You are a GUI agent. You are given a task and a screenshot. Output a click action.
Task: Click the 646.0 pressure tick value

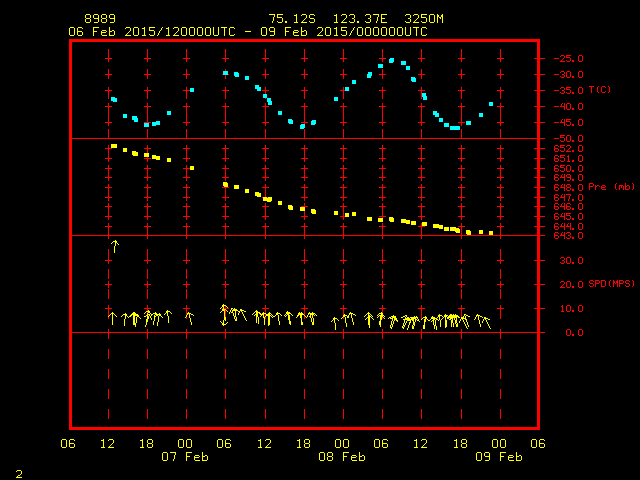tap(569, 207)
